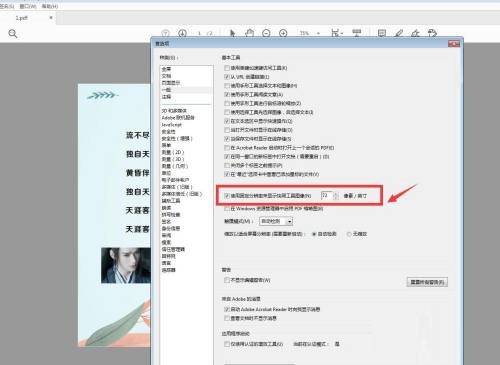
Task: Click the portrait photo in PDF page
Action: pos(126,265)
